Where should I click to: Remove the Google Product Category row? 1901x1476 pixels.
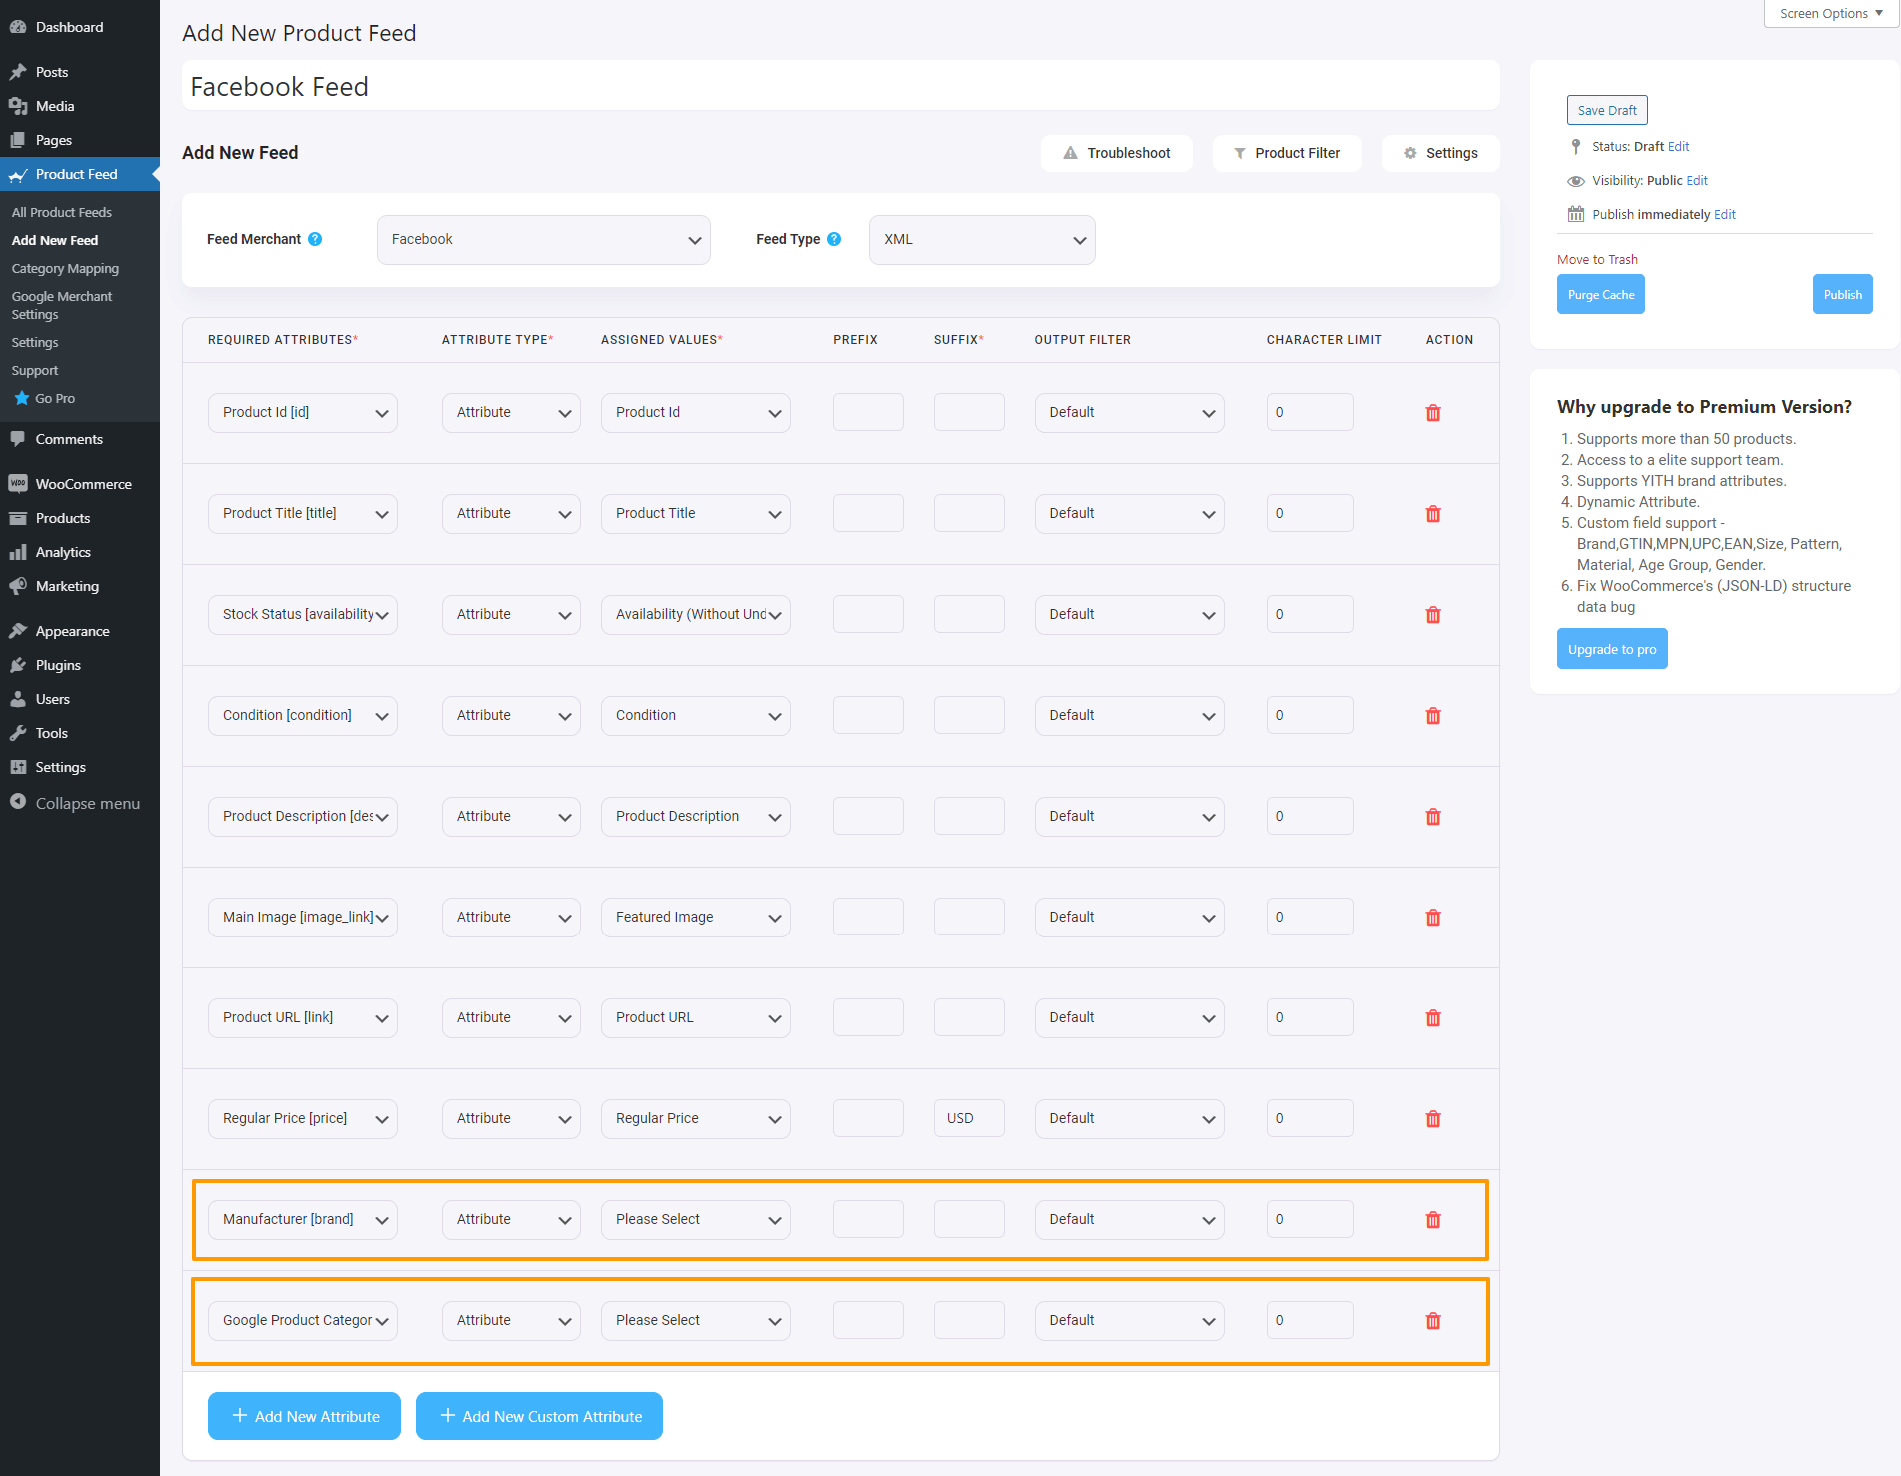click(x=1433, y=1321)
